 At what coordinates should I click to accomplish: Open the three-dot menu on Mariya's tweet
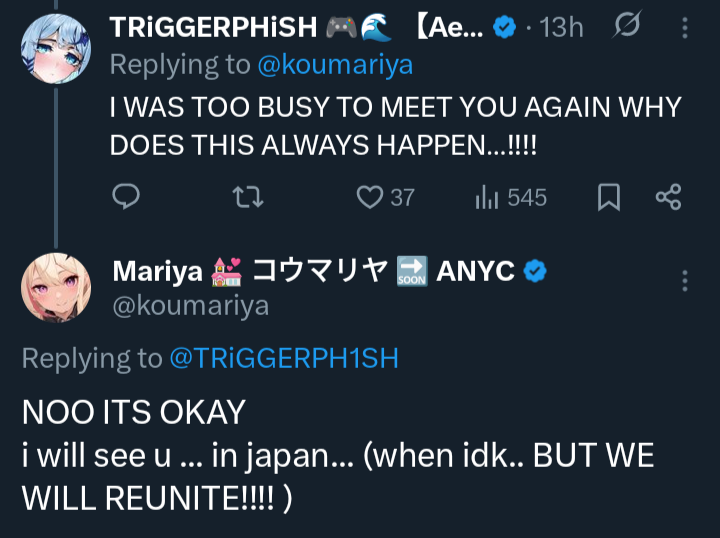(685, 280)
